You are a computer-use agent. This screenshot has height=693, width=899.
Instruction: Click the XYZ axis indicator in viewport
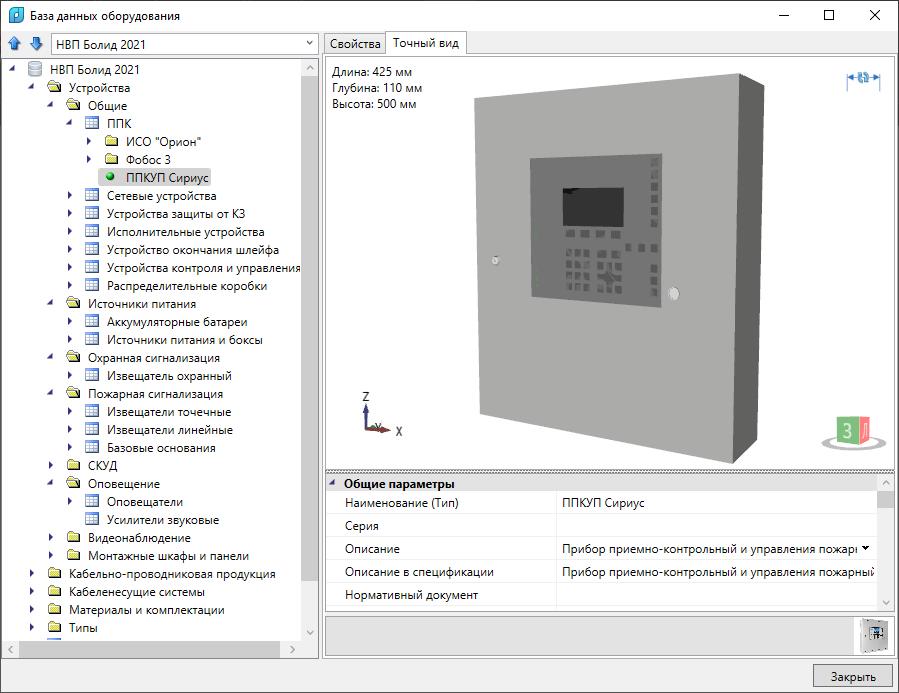point(377,416)
